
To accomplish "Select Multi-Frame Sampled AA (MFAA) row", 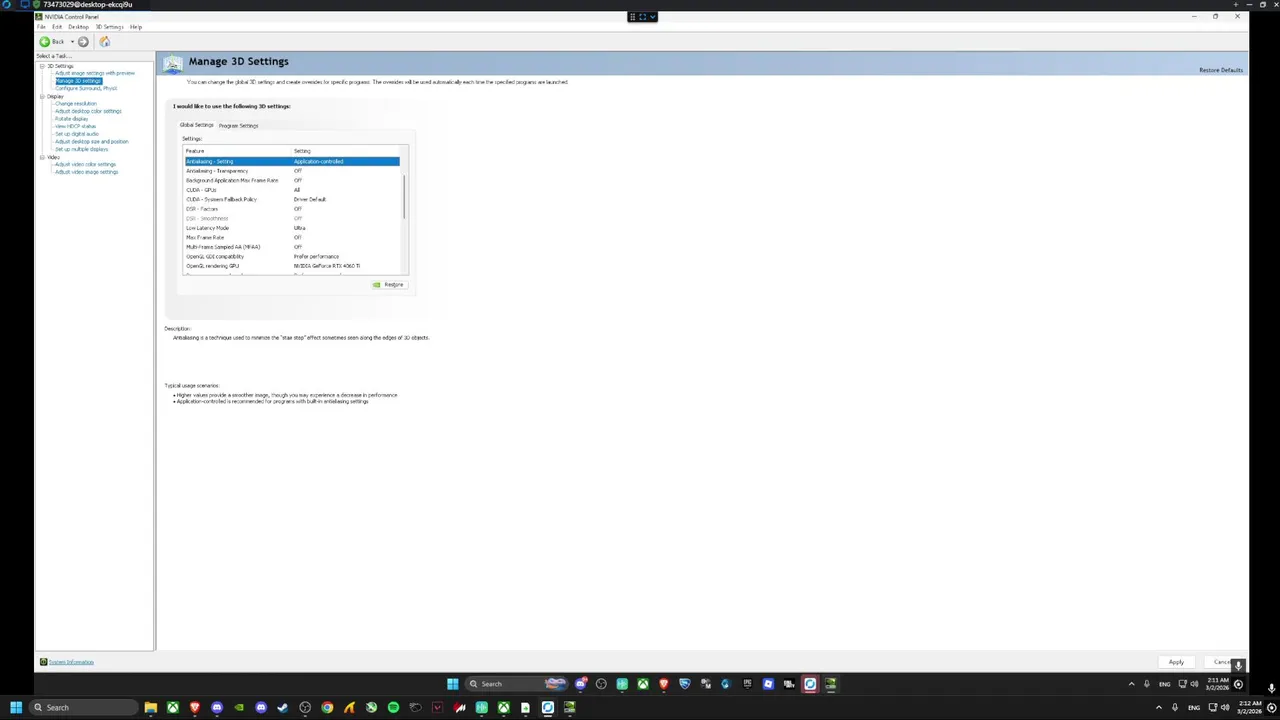I will (292, 247).
